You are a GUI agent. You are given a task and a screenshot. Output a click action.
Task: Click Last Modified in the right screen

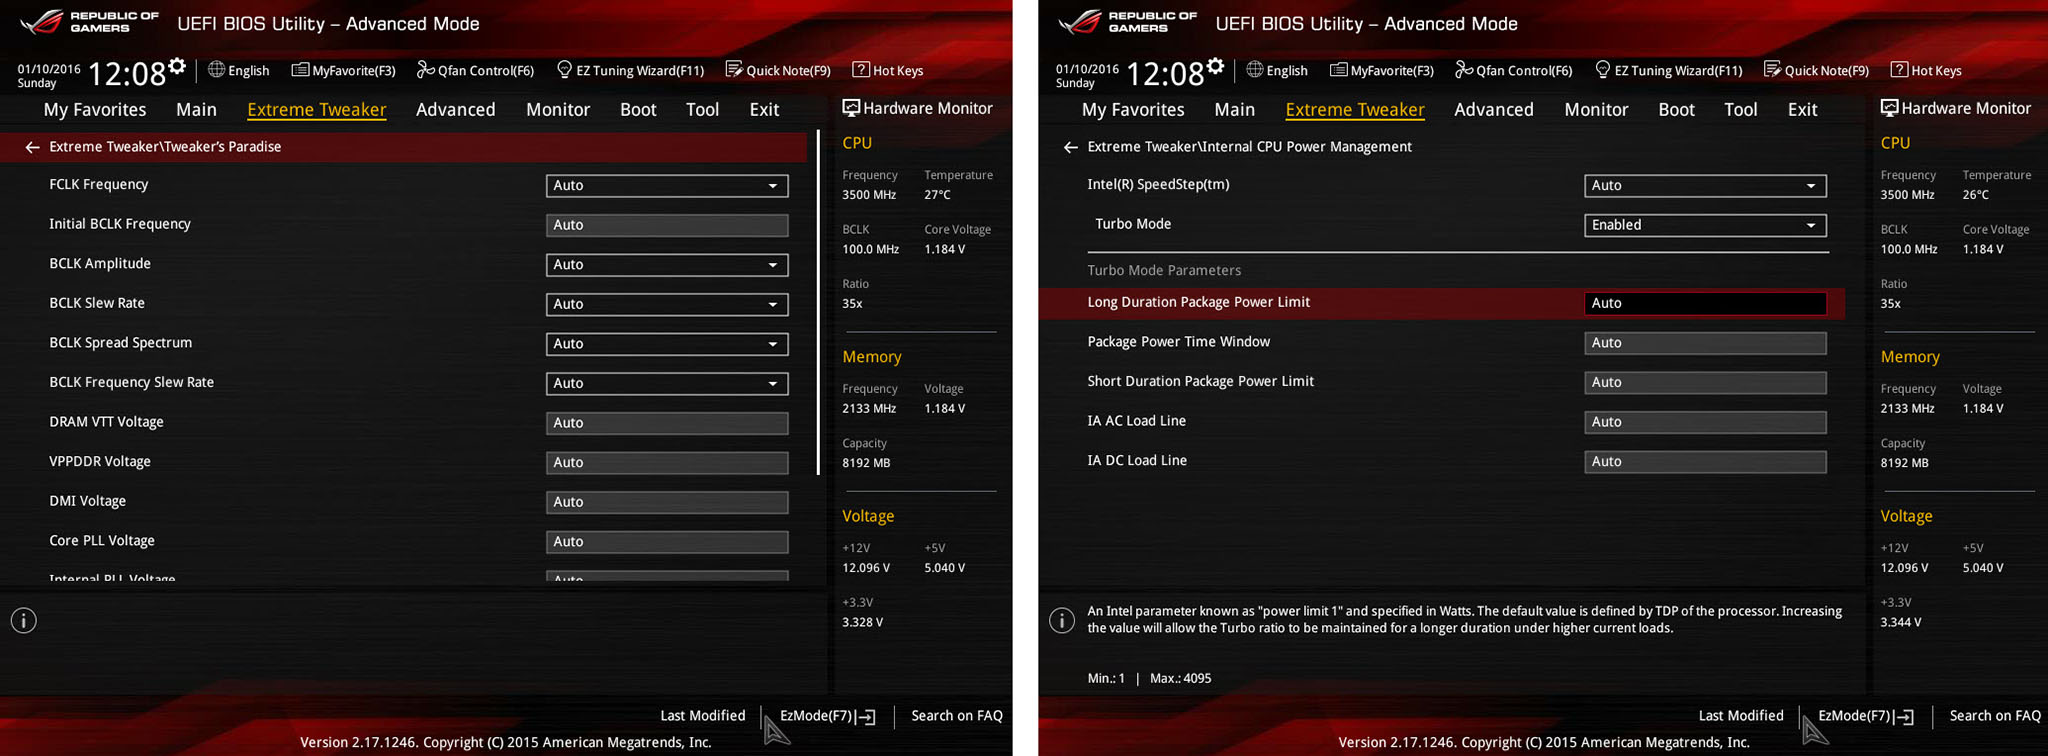point(1741,715)
